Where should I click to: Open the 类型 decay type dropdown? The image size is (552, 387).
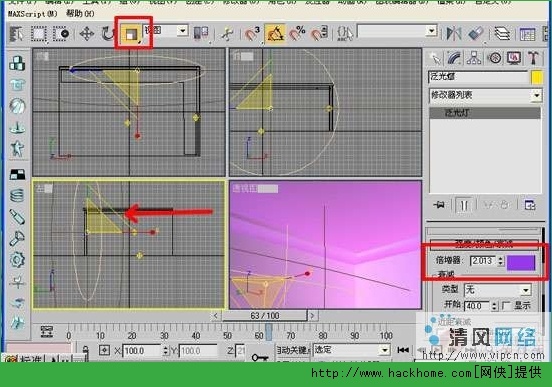tap(497, 290)
